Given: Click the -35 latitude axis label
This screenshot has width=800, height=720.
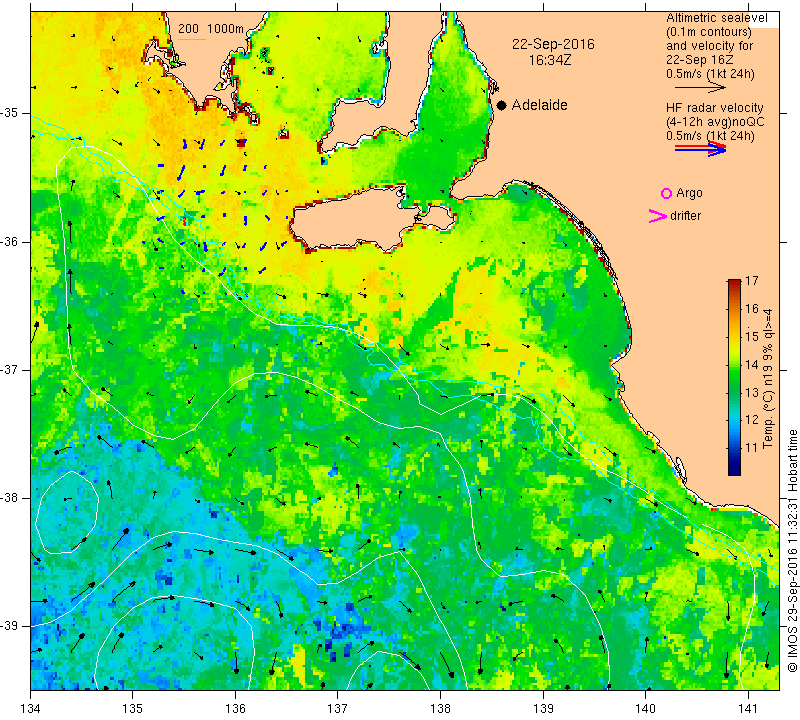Looking at the screenshot, I should click(x=9, y=113).
